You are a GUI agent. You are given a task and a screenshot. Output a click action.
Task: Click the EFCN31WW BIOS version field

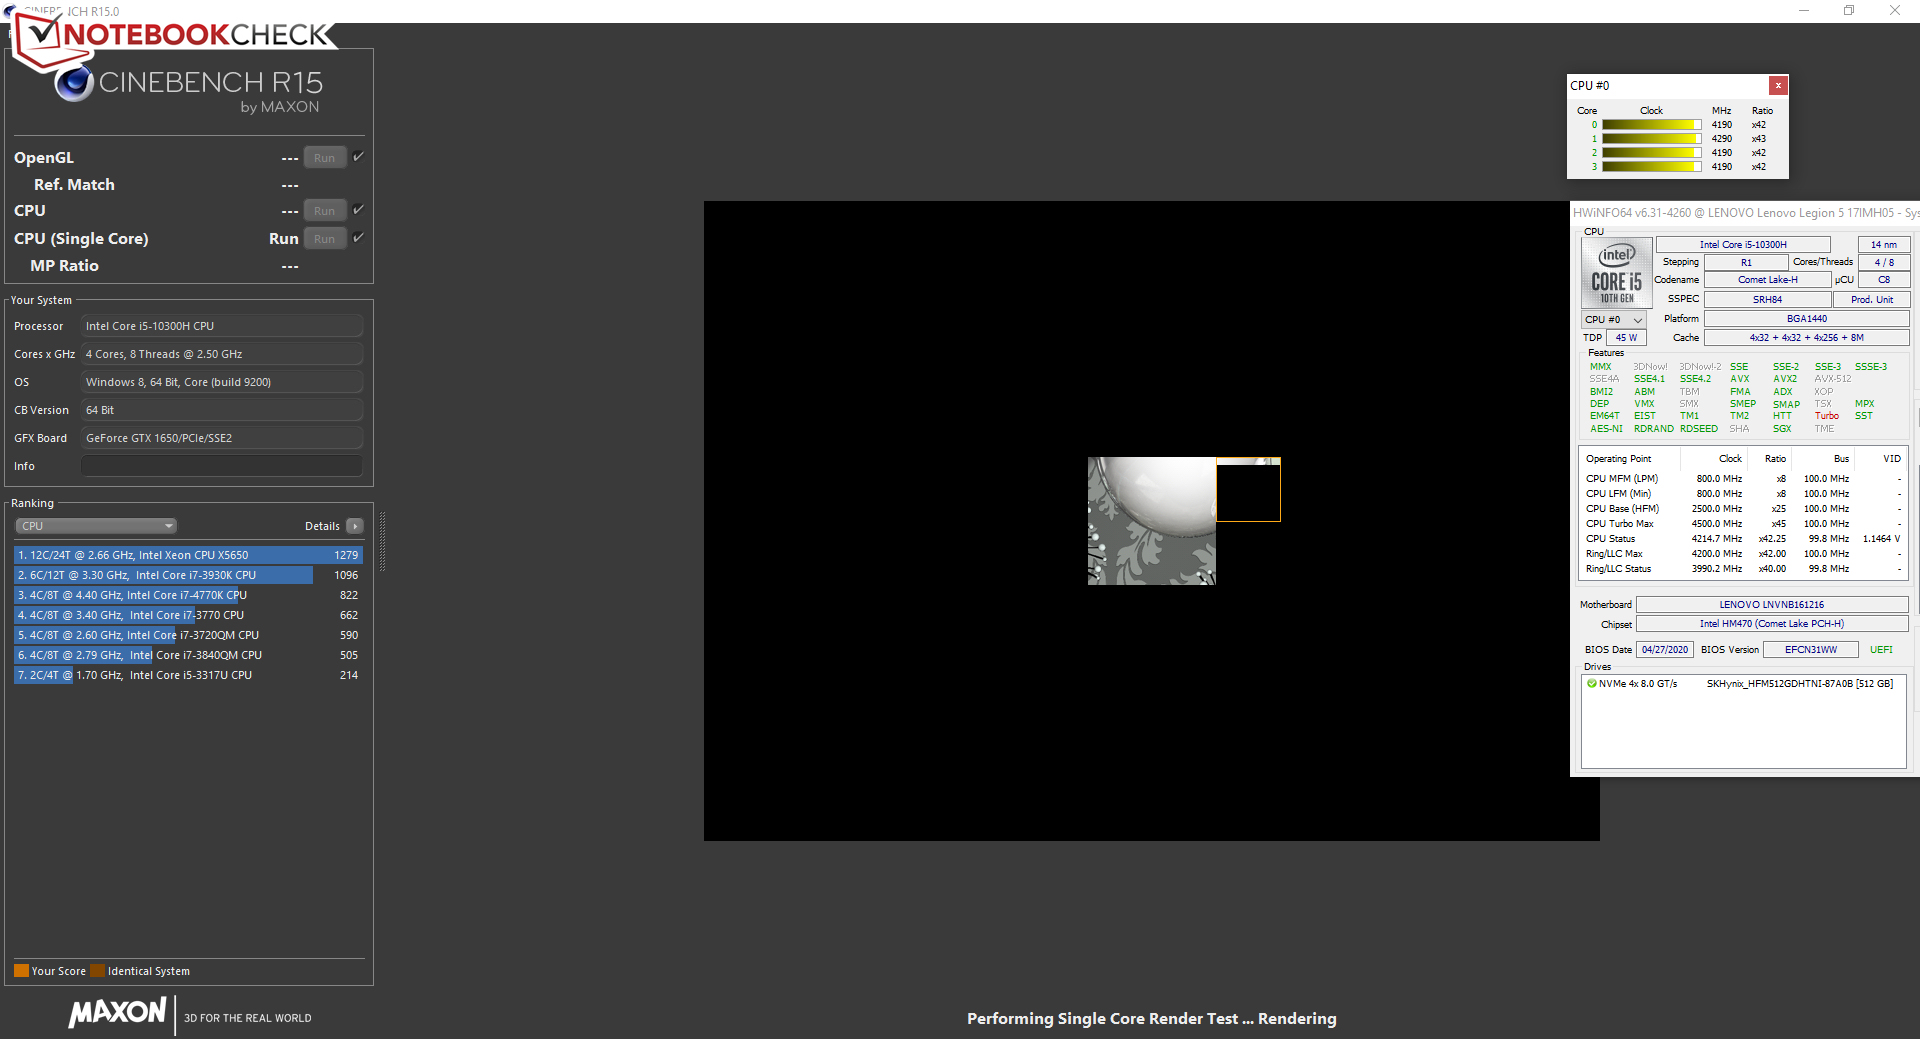tap(1811, 650)
